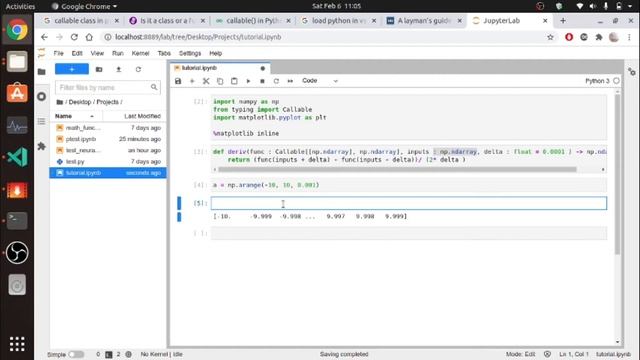Click the horizontal scrollbar in the deriv cell
The height and width of the screenshot is (360, 640).
pyautogui.click(x=397, y=169)
